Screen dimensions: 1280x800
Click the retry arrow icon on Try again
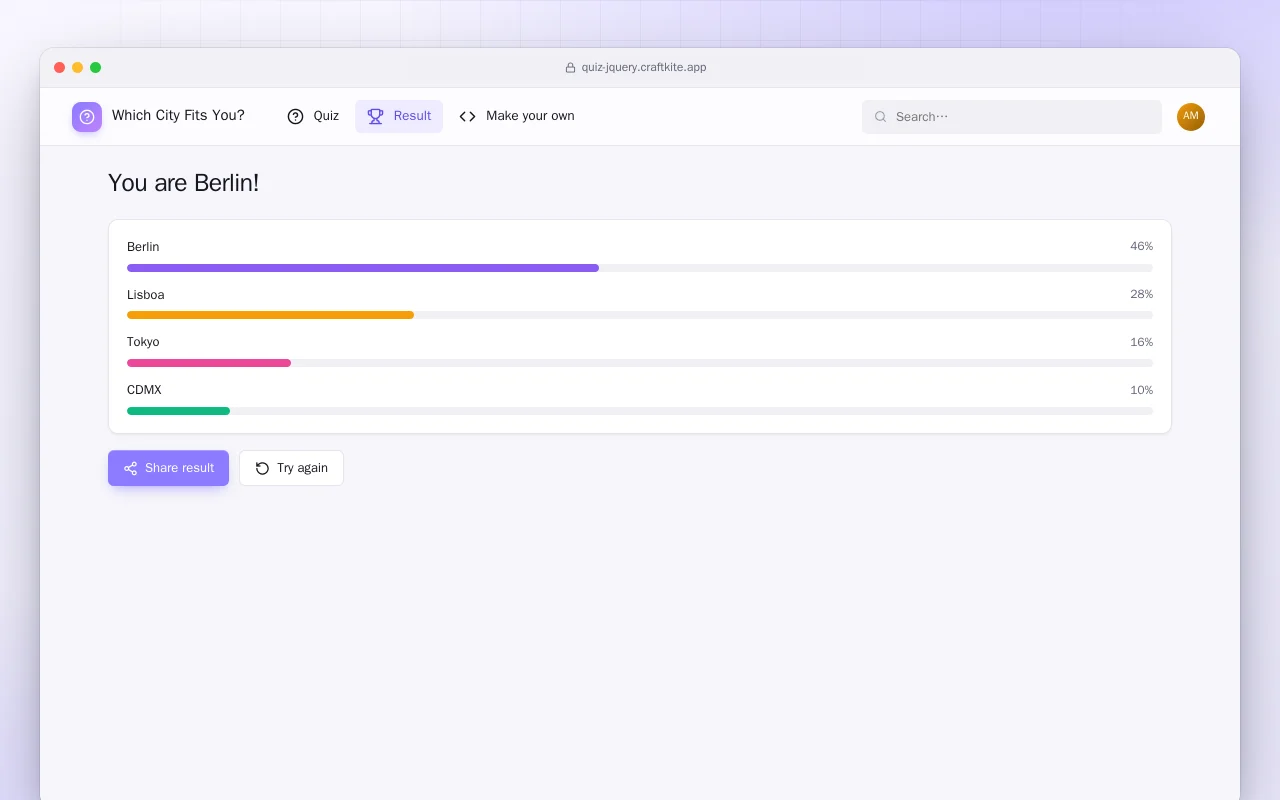[262, 468]
